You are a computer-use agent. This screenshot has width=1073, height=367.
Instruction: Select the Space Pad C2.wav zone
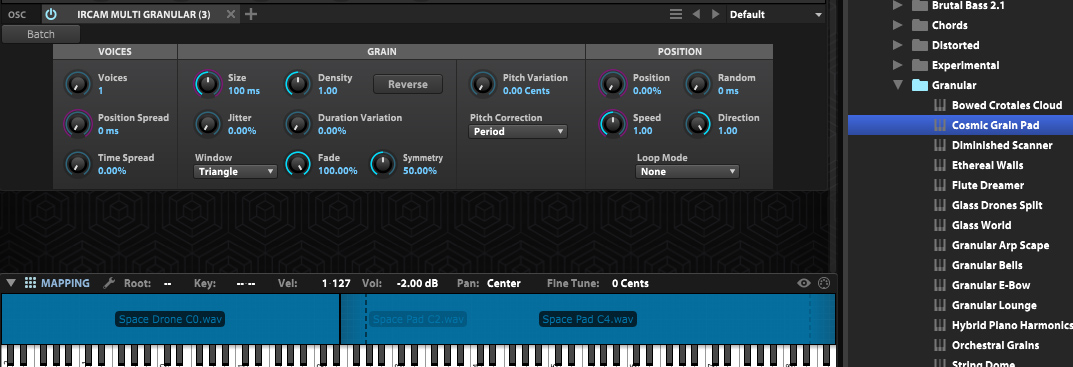pos(418,319)
